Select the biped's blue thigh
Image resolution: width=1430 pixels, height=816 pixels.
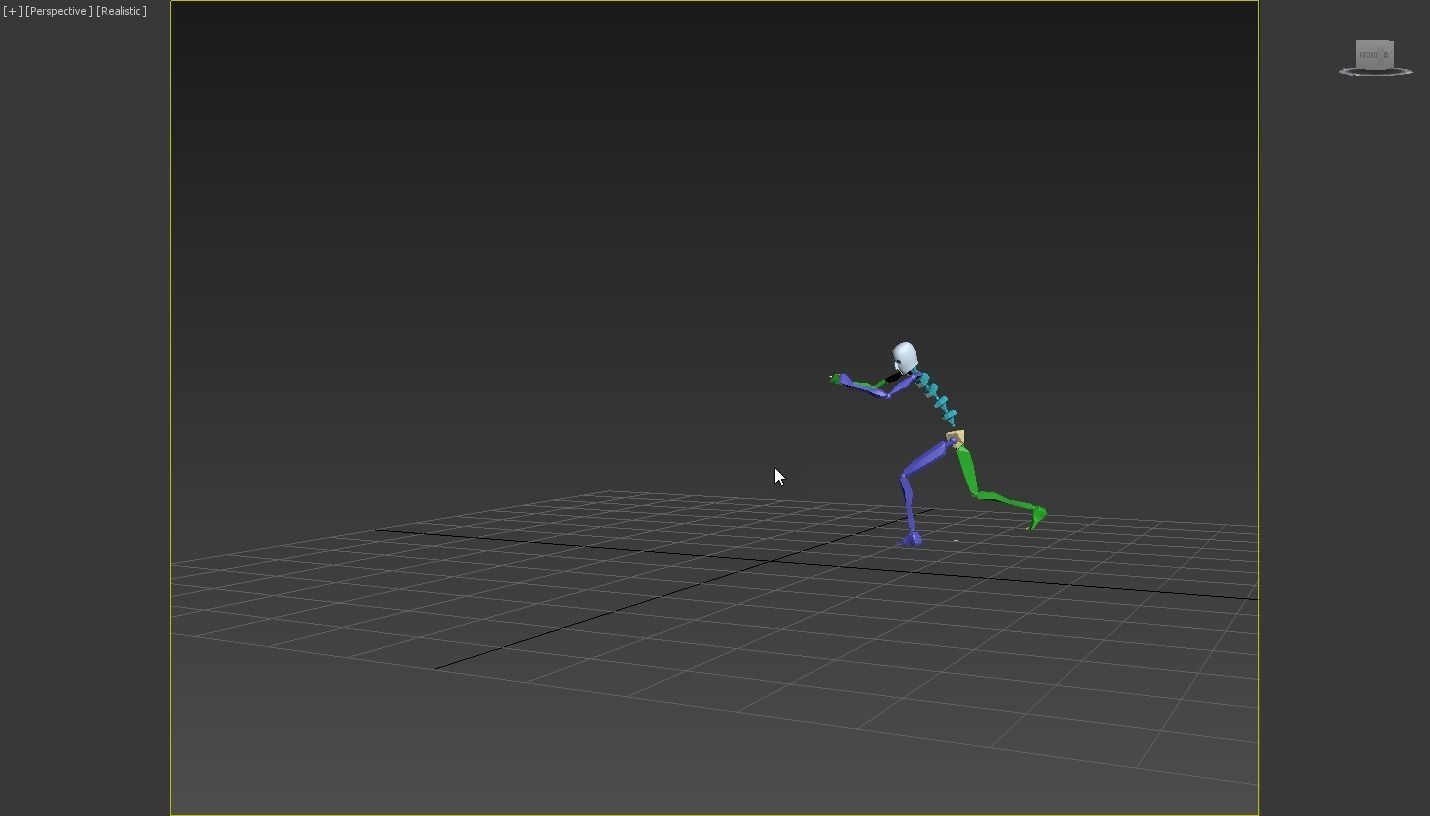point(926,460)
